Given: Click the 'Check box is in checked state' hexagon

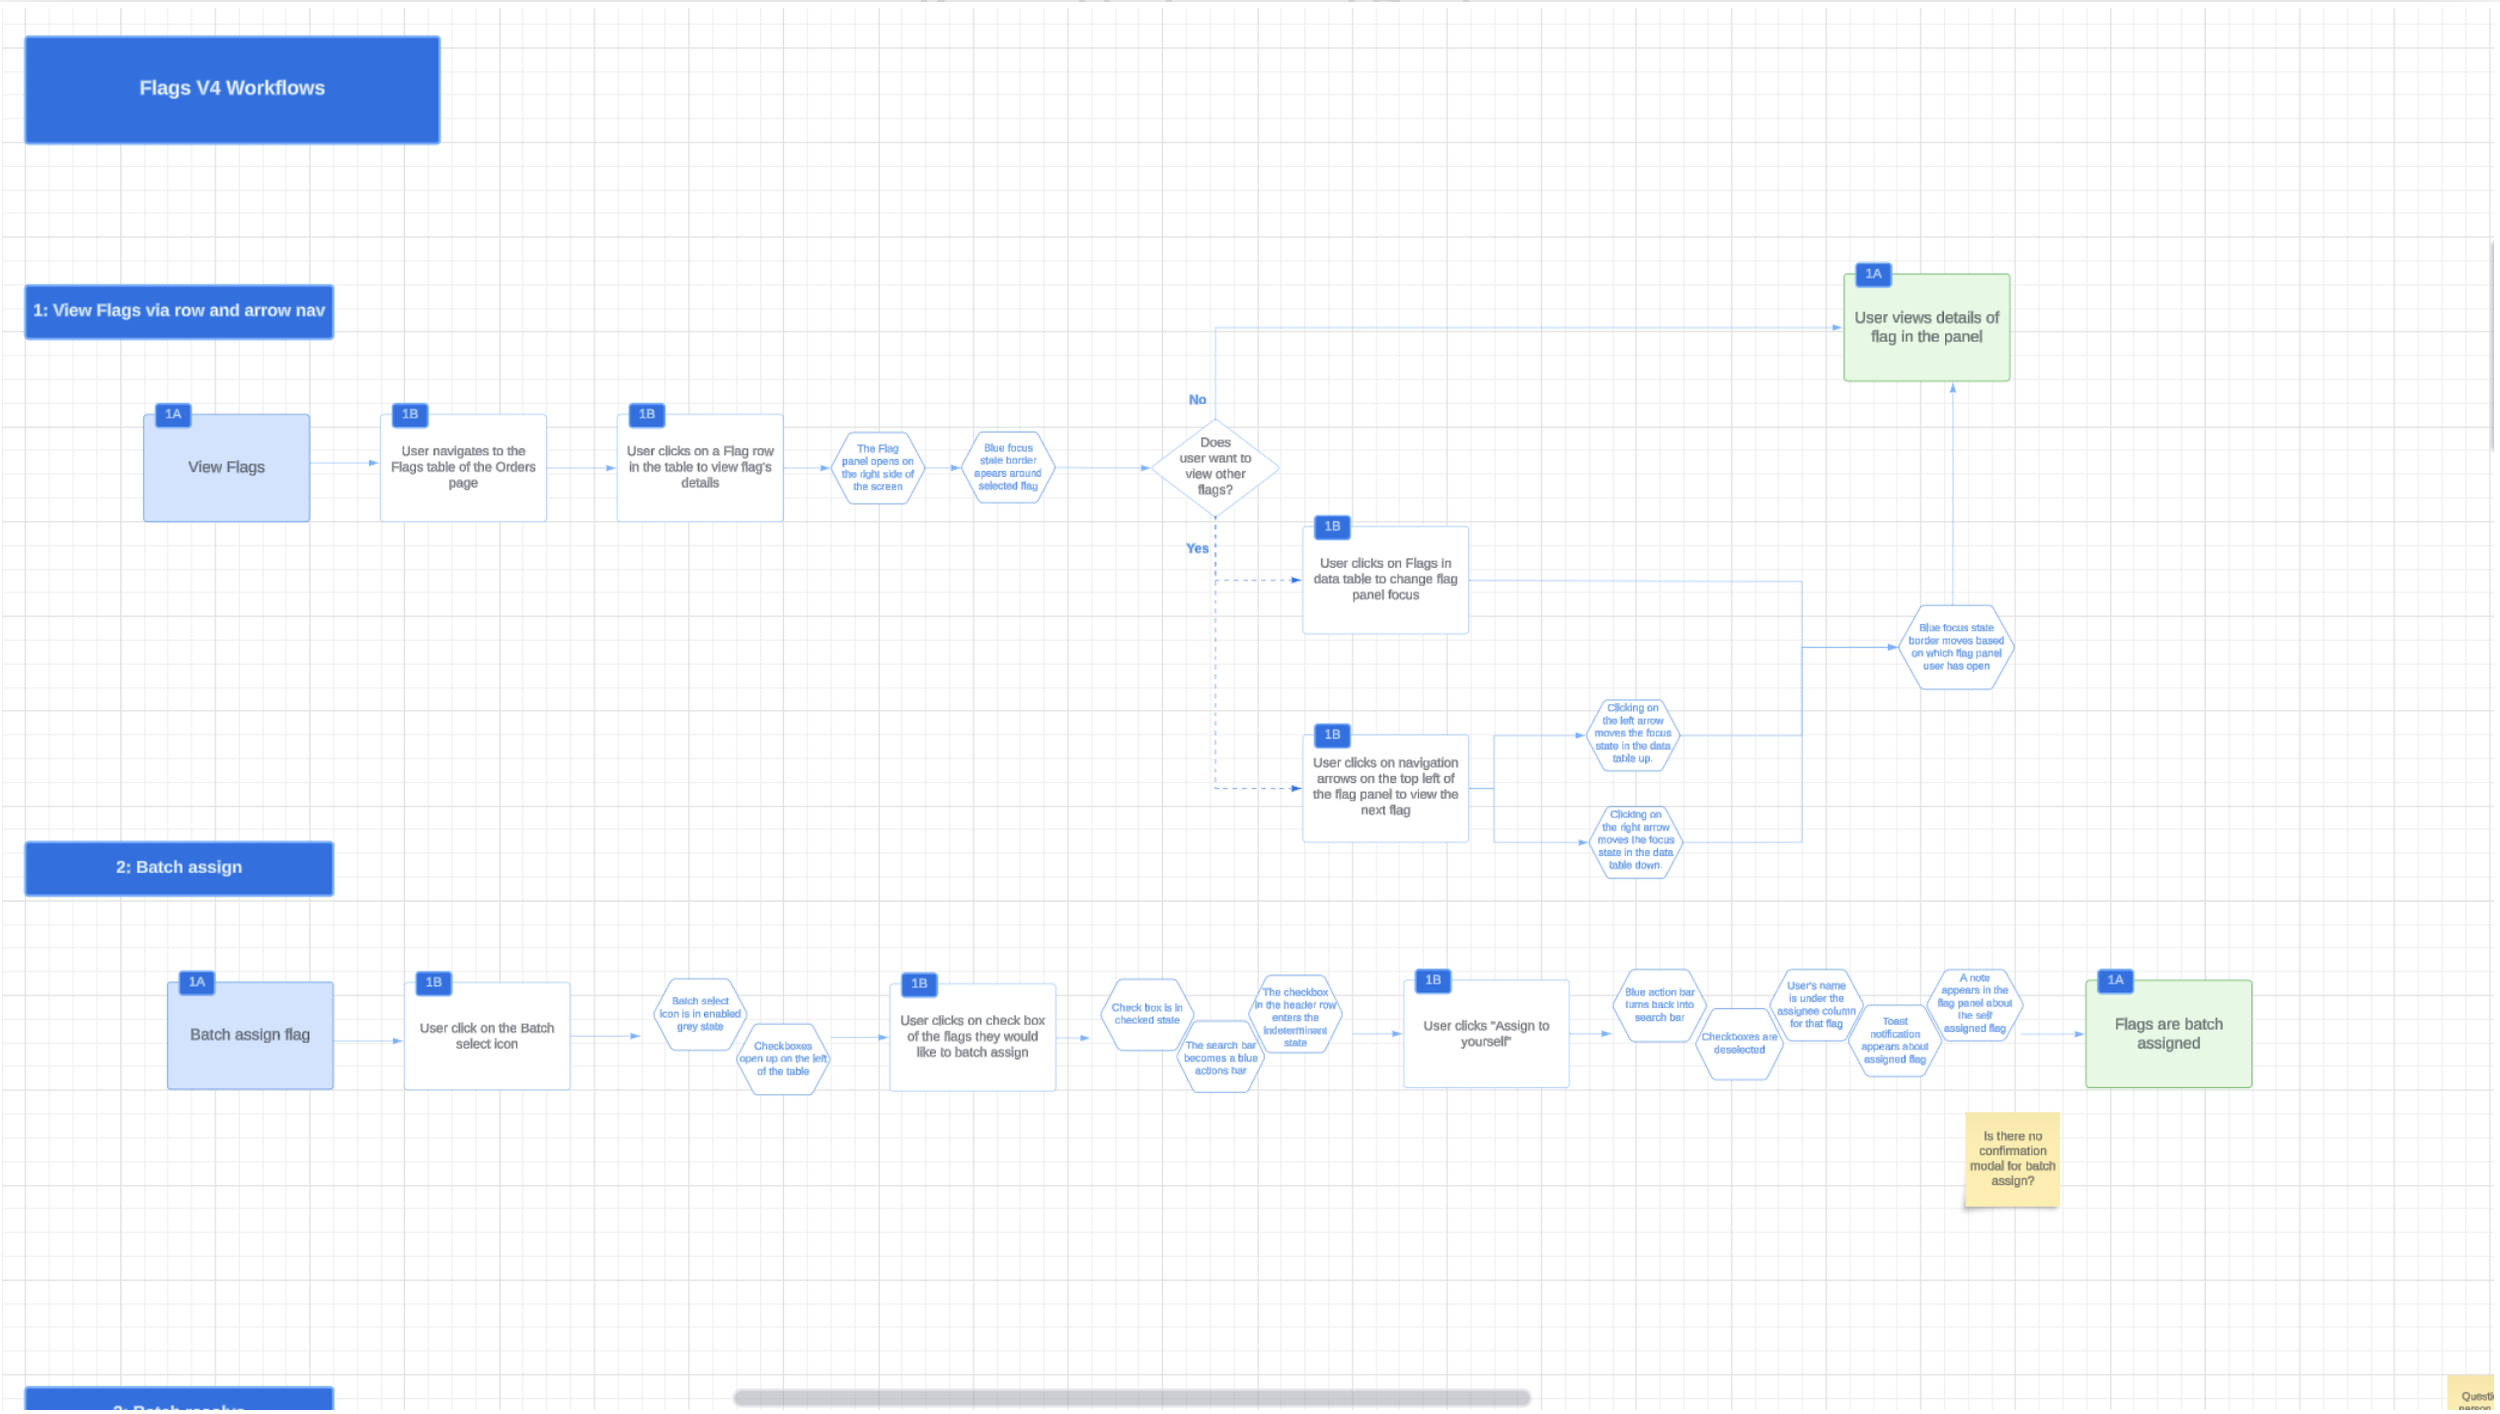Looking at the screenshot, I should coord(1146,1016).
